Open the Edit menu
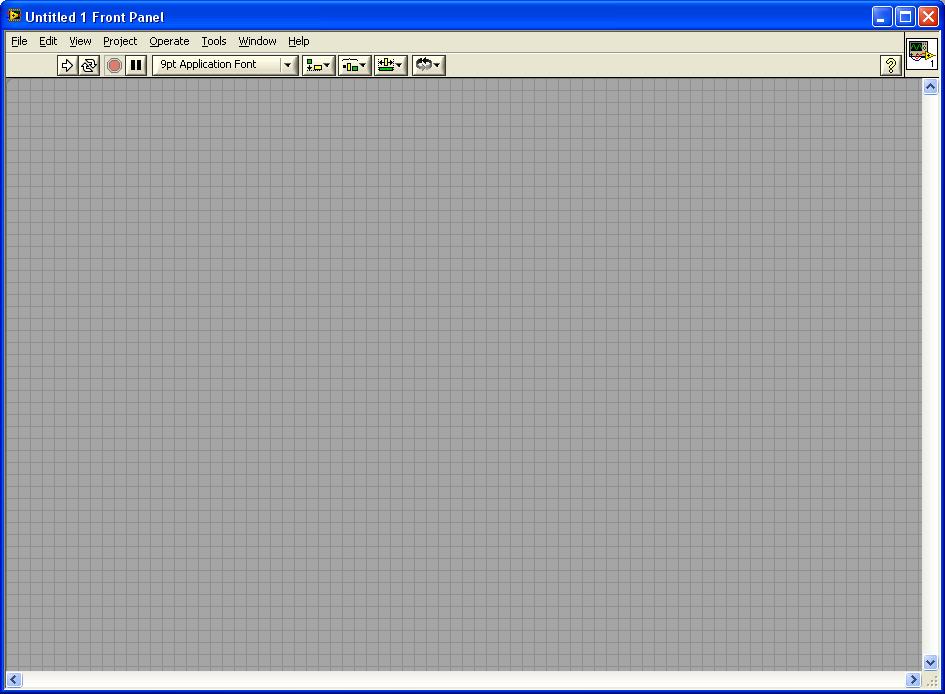Image resolution: width=945 pixels, height=694 pixels. [48, 41]
